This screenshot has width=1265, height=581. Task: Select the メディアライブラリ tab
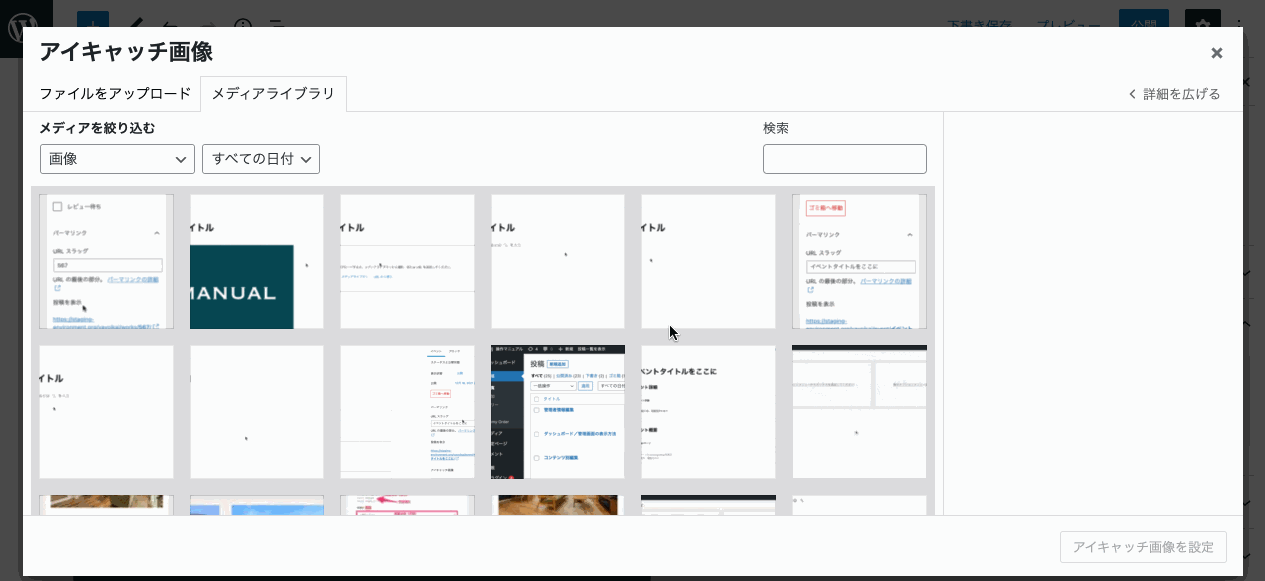tap(273, 94)
